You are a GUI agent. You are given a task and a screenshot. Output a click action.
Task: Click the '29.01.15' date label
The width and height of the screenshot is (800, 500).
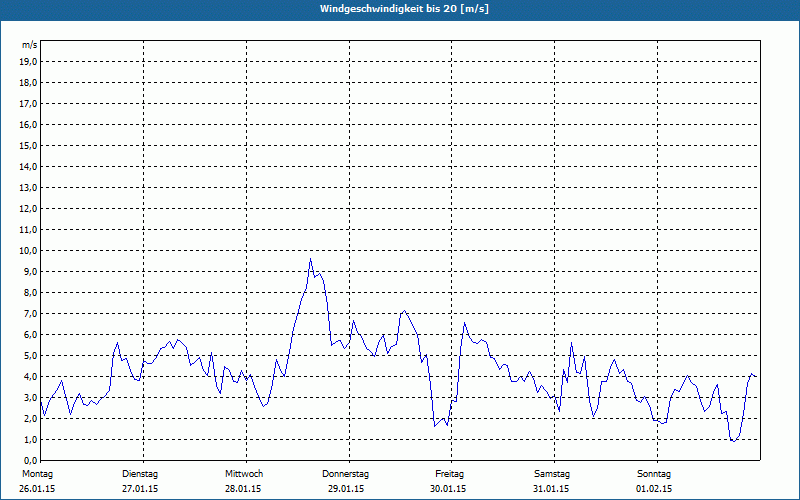coord(346,489)
